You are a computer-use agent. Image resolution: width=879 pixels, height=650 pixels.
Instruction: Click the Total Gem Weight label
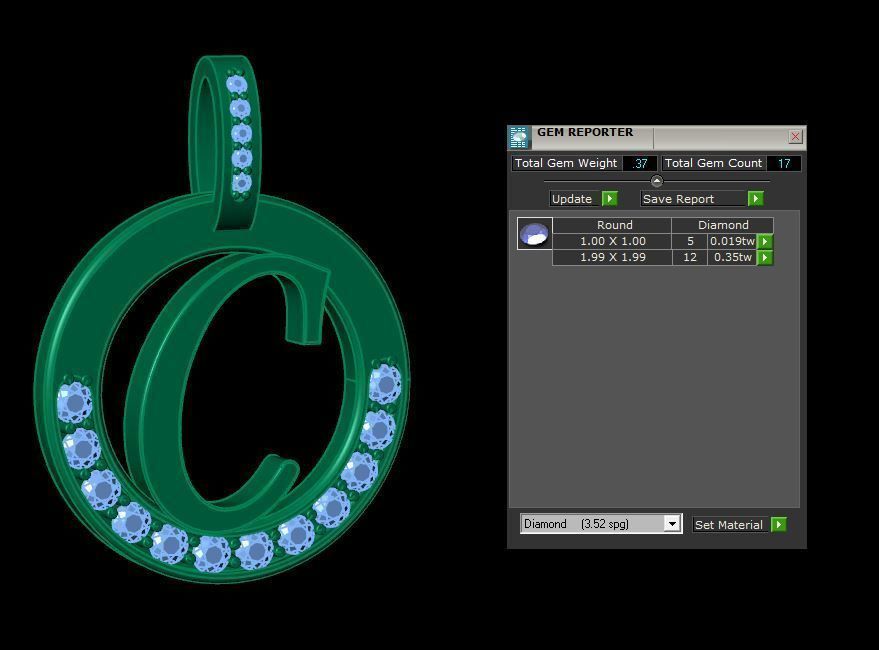click(x=566, y=163)
